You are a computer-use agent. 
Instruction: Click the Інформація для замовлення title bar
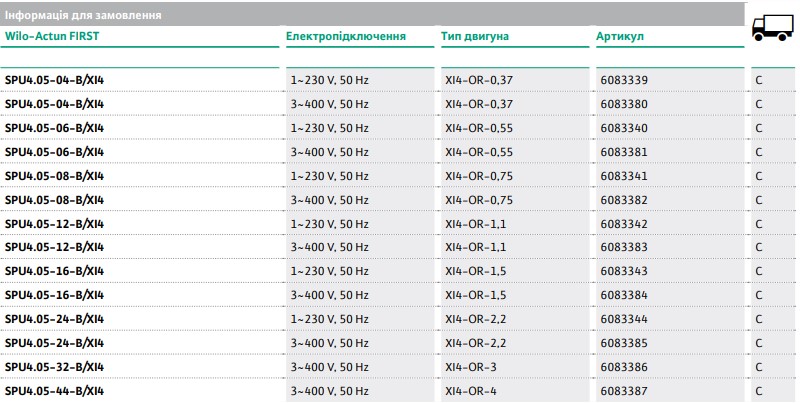click(x=82, y=17)
